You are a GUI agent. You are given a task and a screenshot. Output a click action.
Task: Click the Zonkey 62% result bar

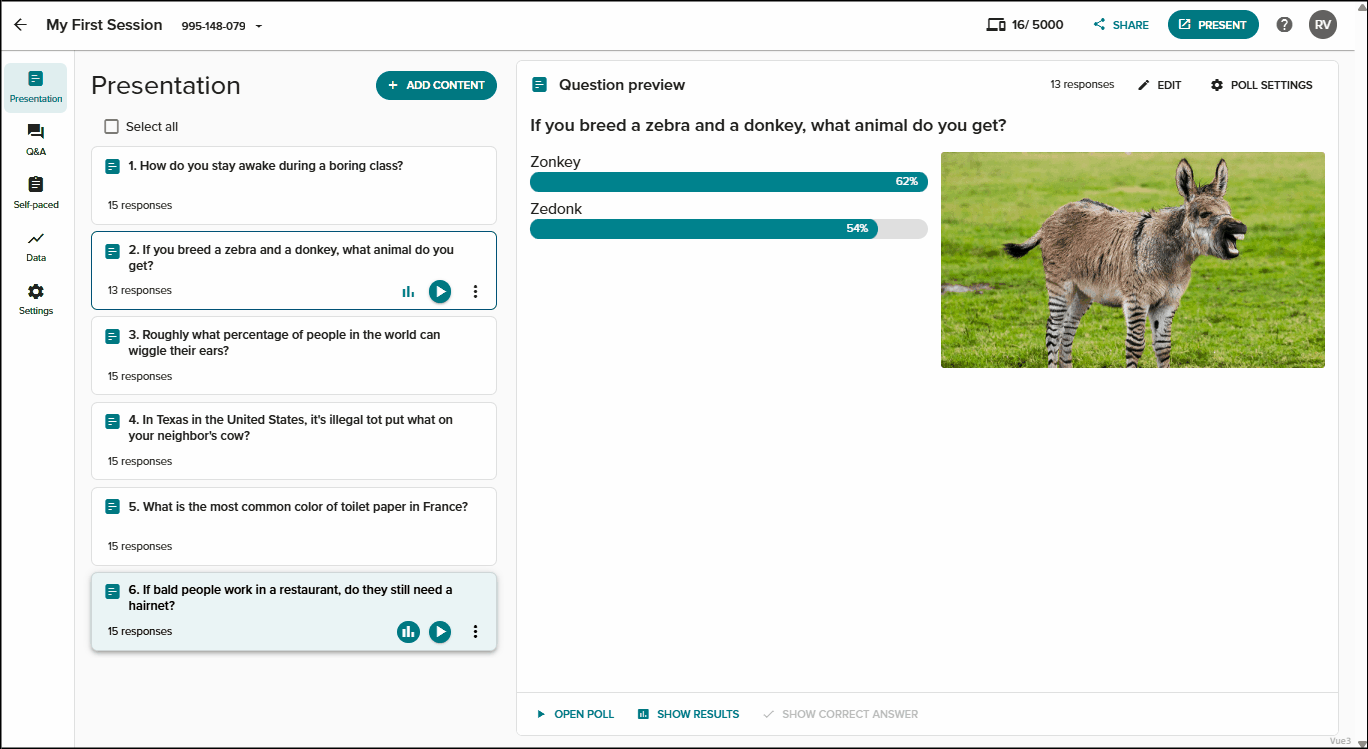[729, 182]
